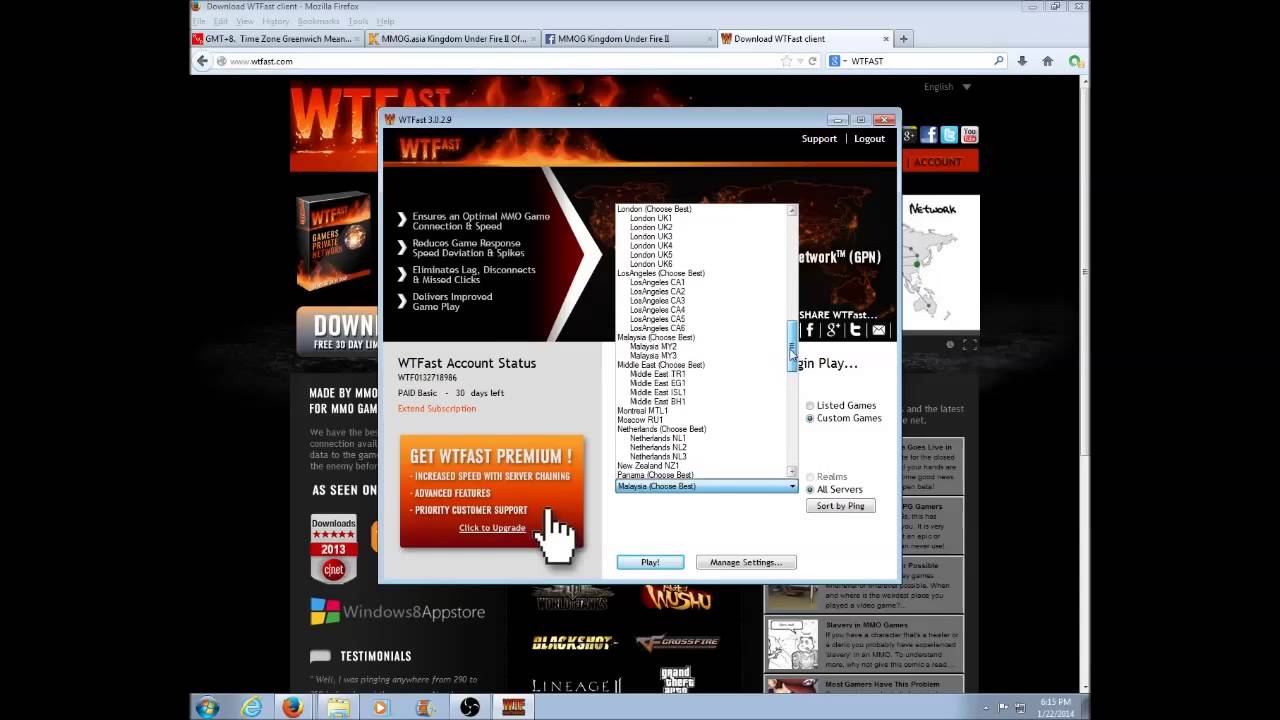Select New Zealand NZ1 server
The image size is (1280, 720).
coord(648,466)
